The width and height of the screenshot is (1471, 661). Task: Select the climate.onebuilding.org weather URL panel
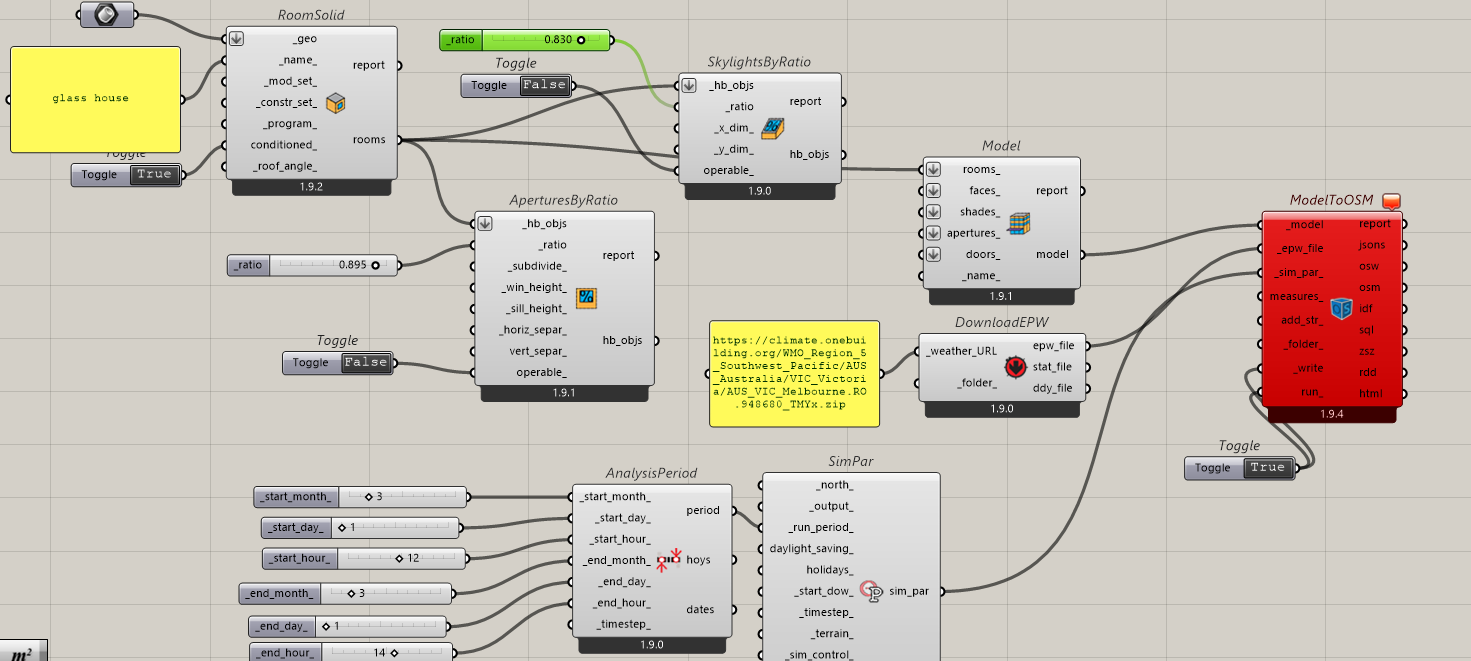pos(794,373)
